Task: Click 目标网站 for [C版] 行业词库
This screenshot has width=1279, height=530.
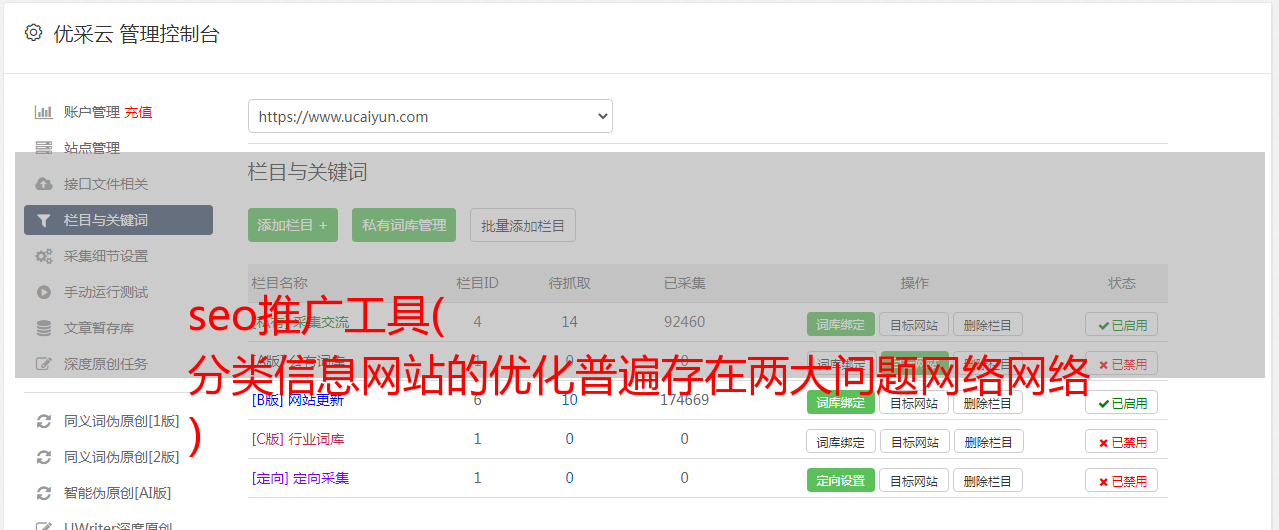Action: (914, 441)
